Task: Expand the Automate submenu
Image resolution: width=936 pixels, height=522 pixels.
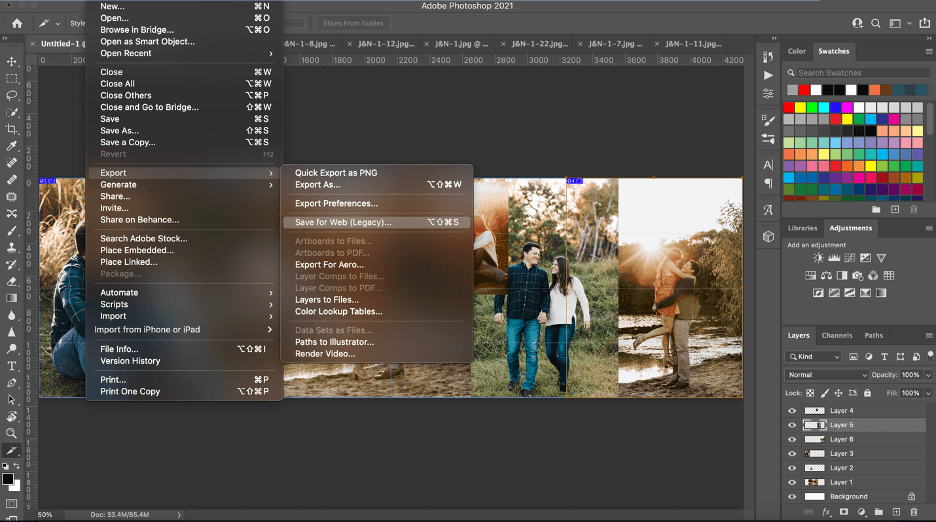Action: [184, 293]
